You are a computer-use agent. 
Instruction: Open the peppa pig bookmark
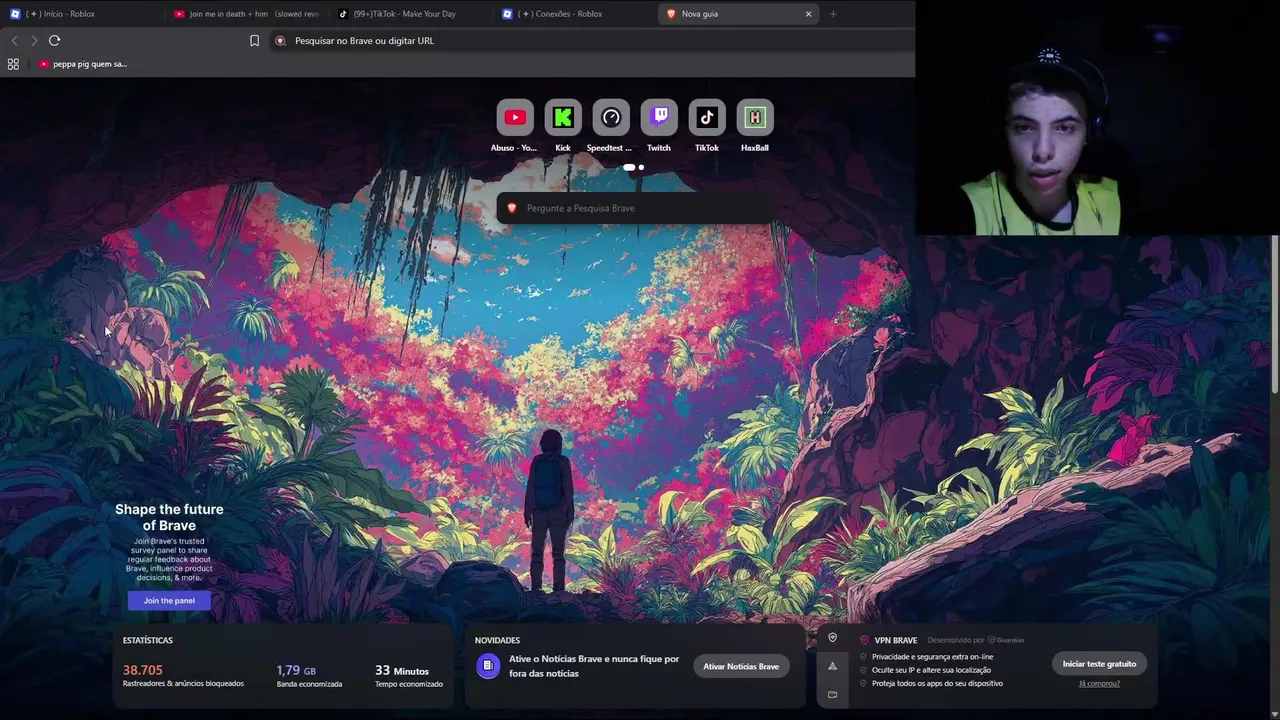pyautogui.click(x=82, y=64)
